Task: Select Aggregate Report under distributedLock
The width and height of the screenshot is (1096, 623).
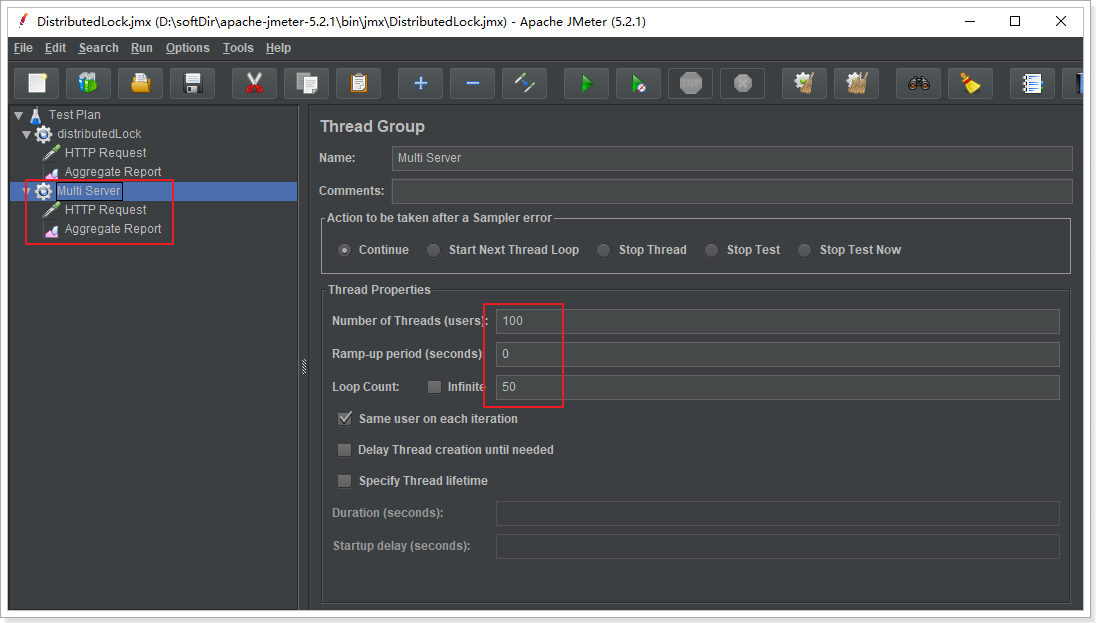Action: 113,172
